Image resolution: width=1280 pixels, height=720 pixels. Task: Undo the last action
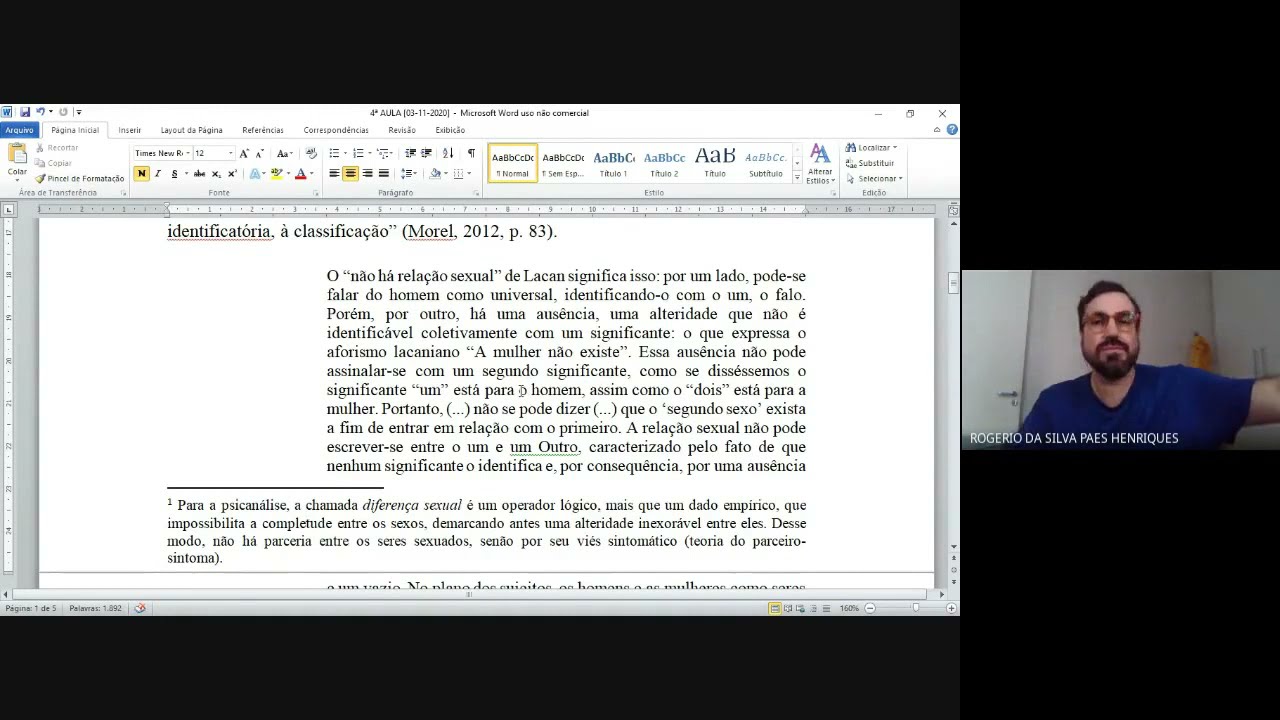(40, 112)
